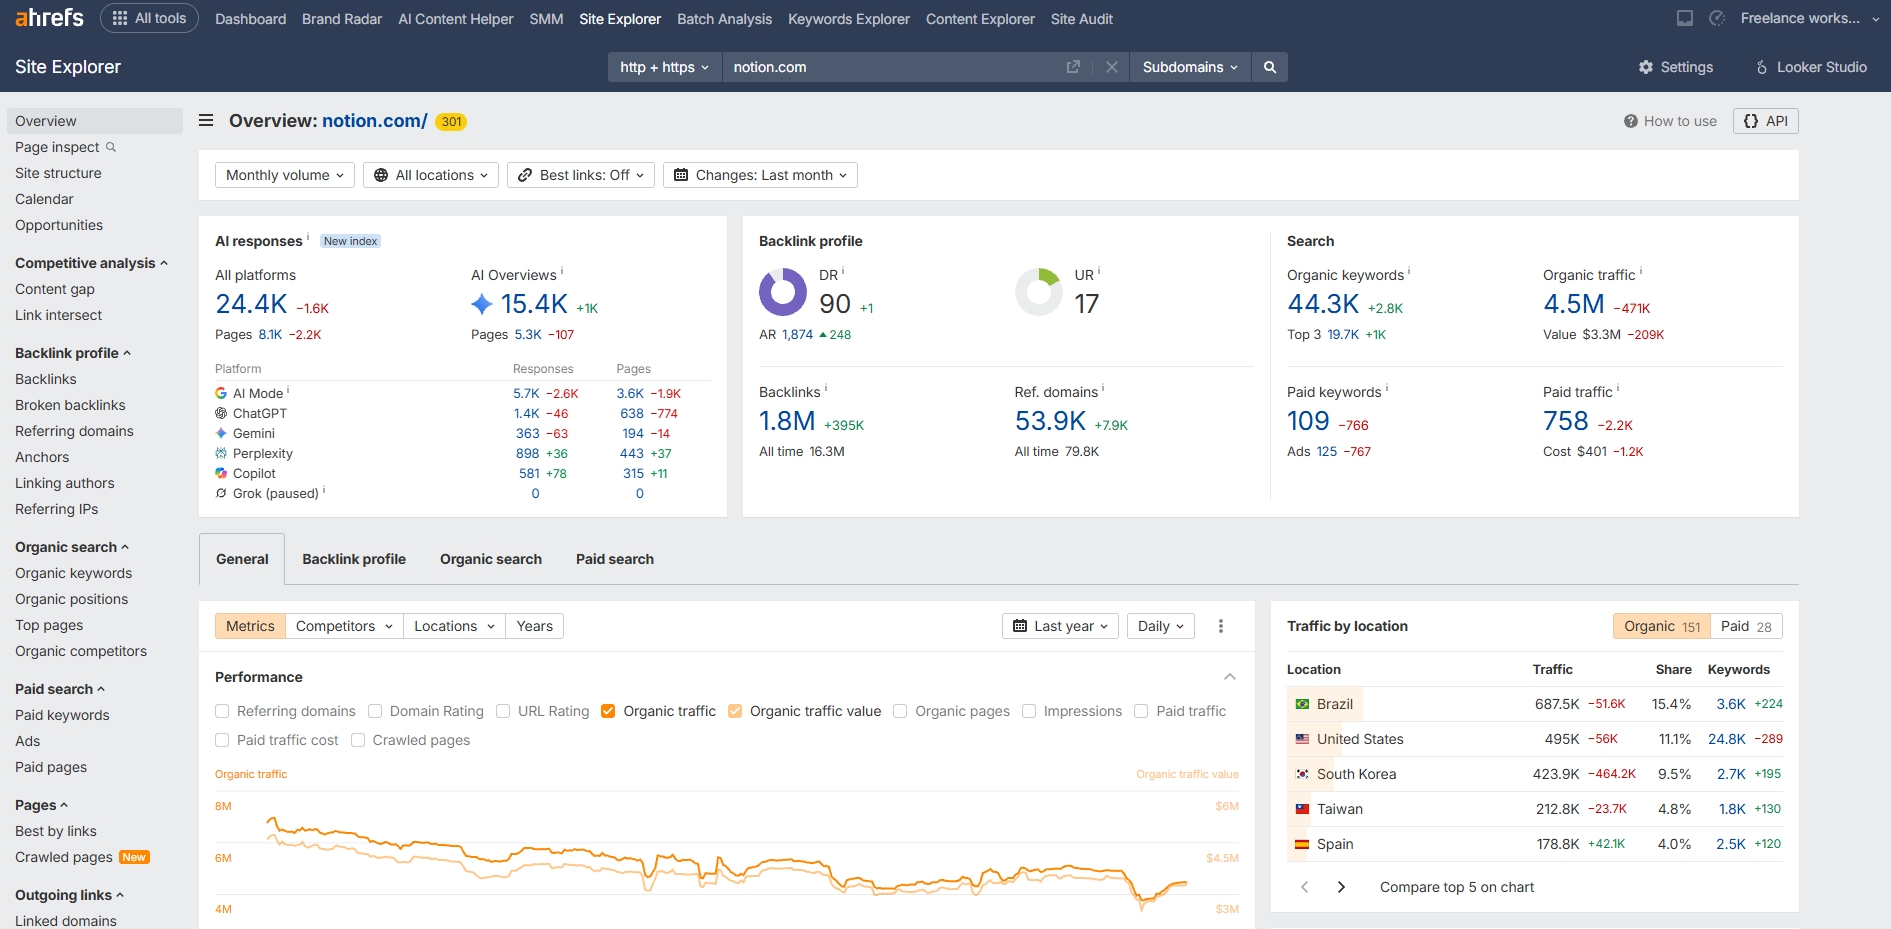Enable the URL Rating checkbox
Image resolution: width=1891 pixels, height=929 pixels.
click(x=503, y=711)
